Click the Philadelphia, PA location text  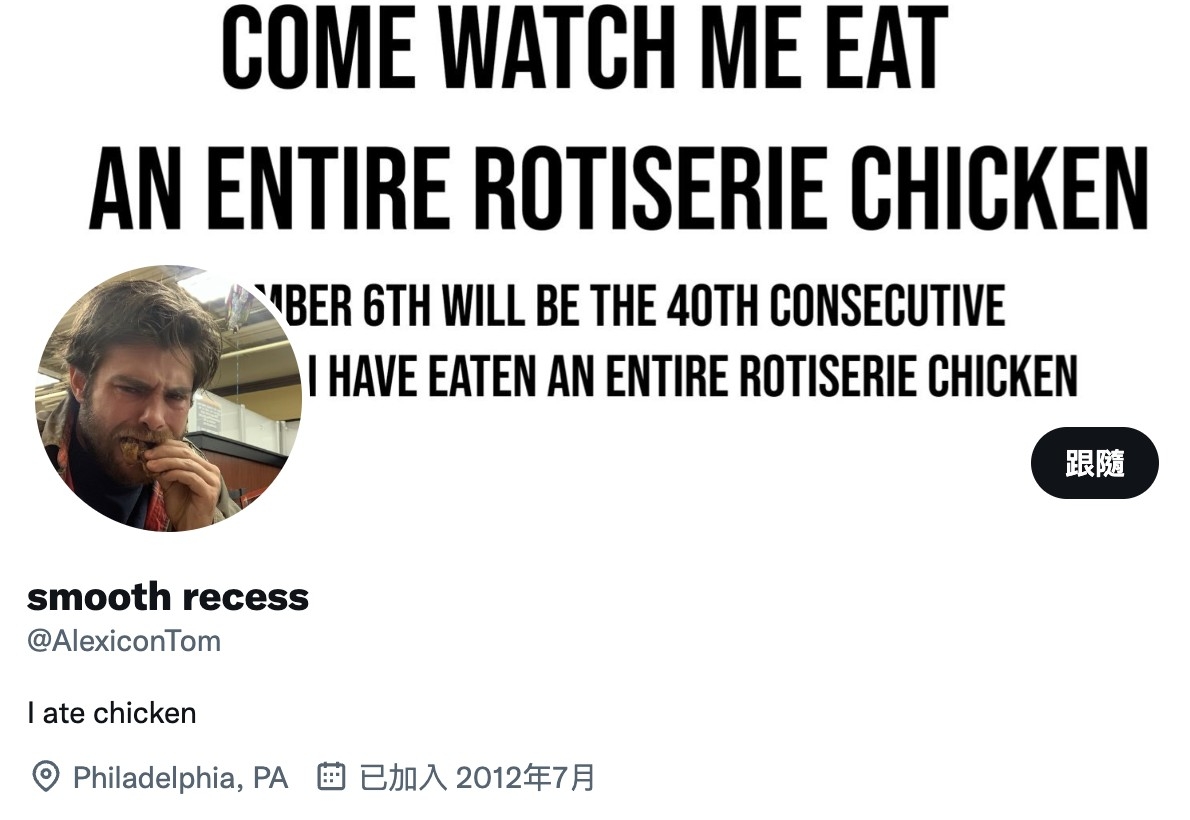[x=180, y=777]
